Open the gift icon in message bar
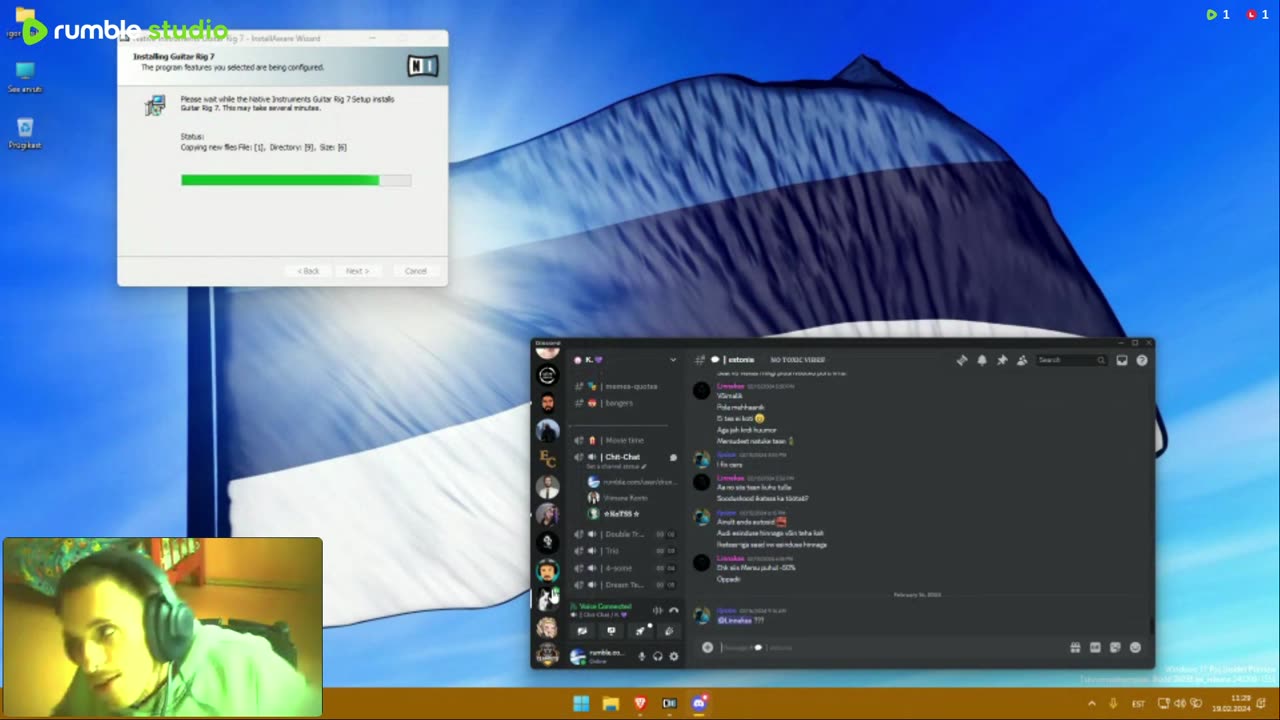Viewport: 1280px width, 720px height. [x=1075, y=647]
